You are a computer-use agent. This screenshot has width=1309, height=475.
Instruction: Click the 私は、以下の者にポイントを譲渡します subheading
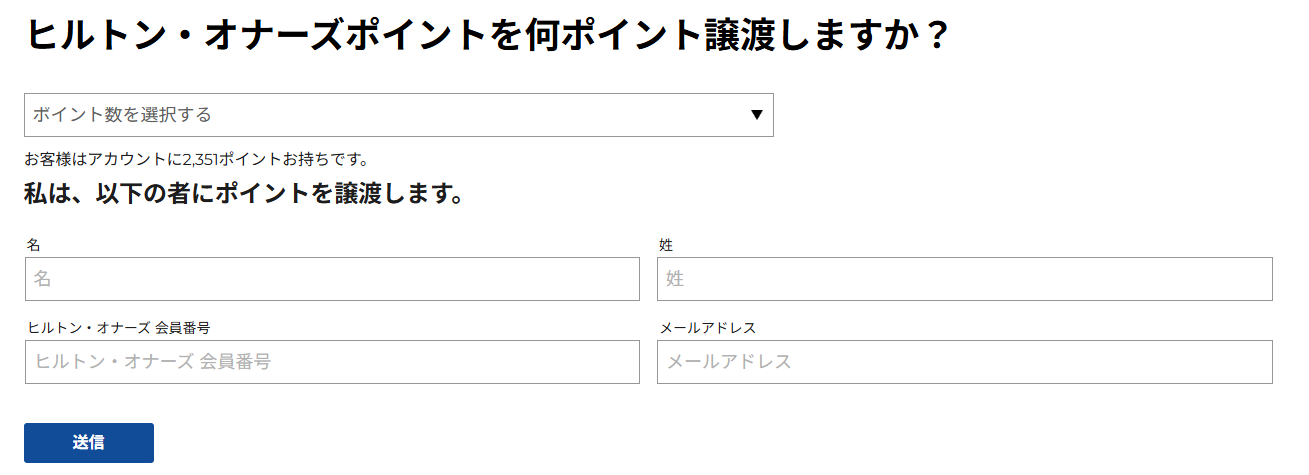click(243, 193)
